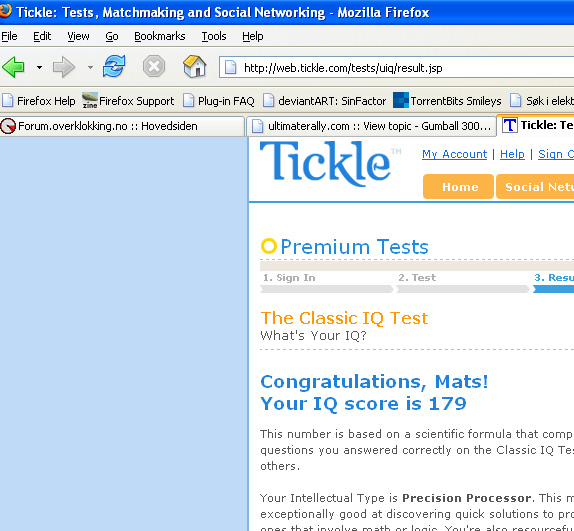Click the '1. Sign In' step

[289, 278]
